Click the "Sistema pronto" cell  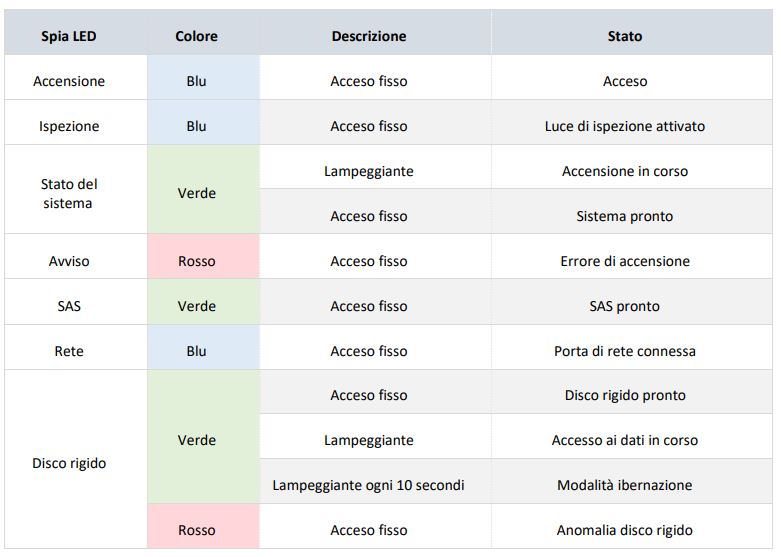coord(625,216)
